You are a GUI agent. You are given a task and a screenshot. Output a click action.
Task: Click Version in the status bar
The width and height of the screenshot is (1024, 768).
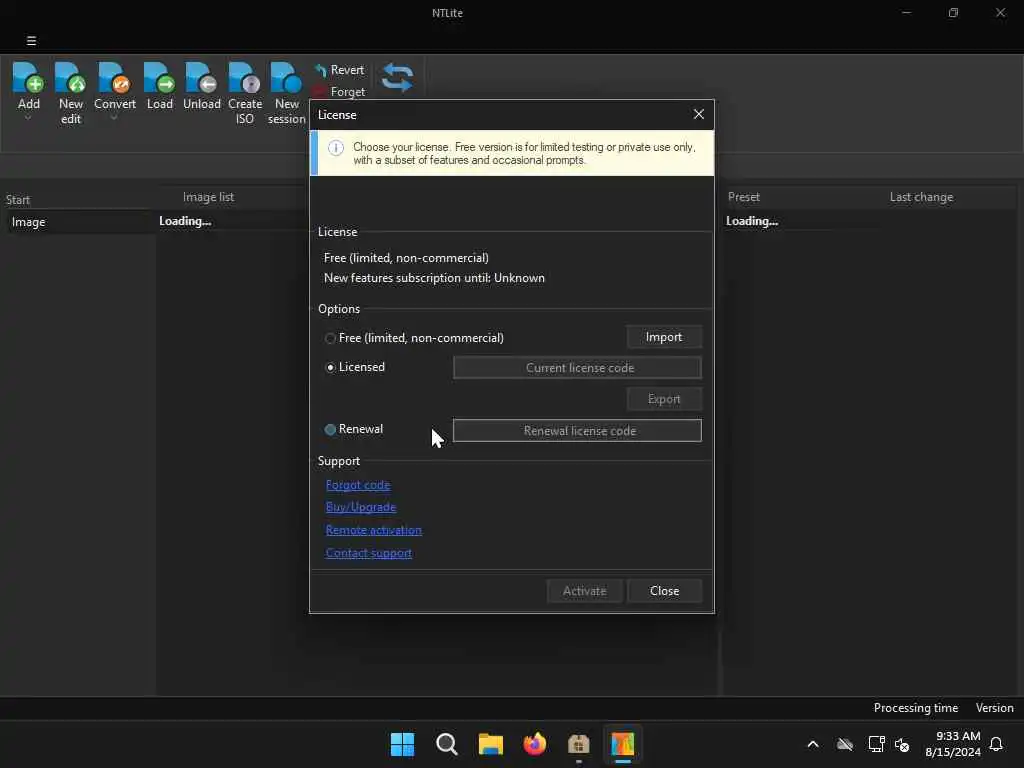tap(994, 708)
